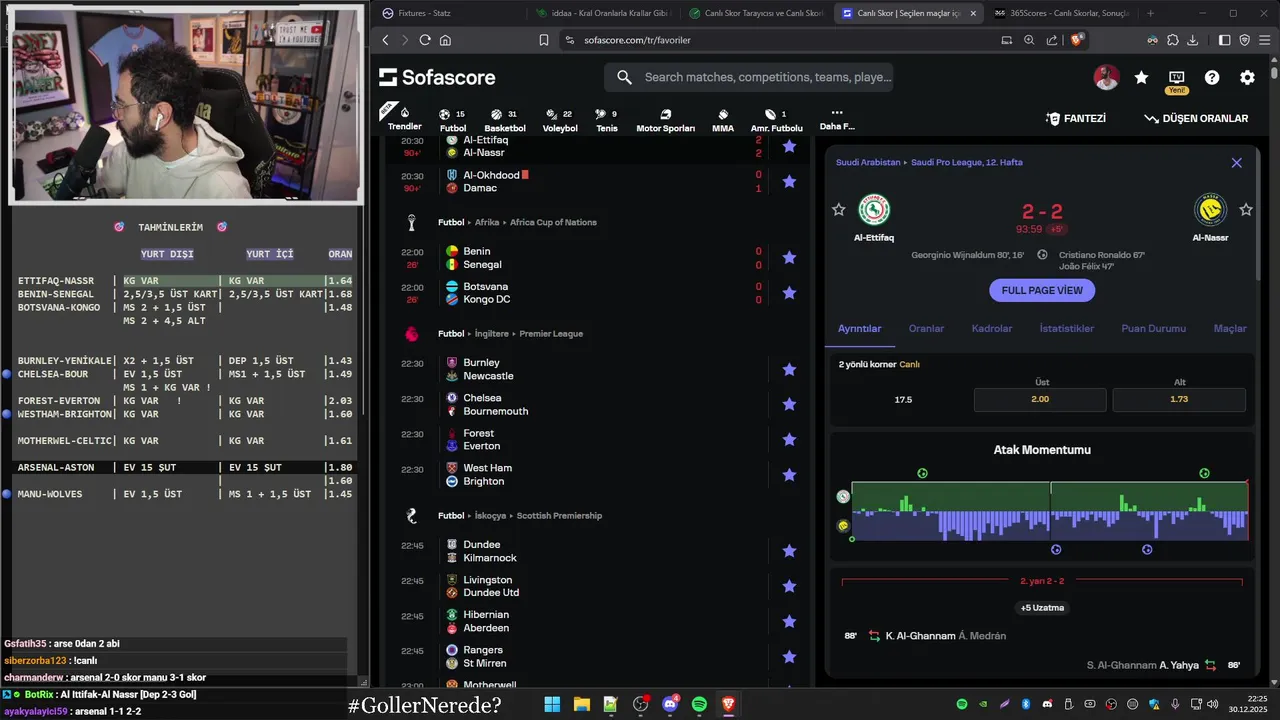Open the help question mark icon
Image resolution: width=1280 pixels, height=720 pixels.
pyautogui.click(x=1212, y=77)
